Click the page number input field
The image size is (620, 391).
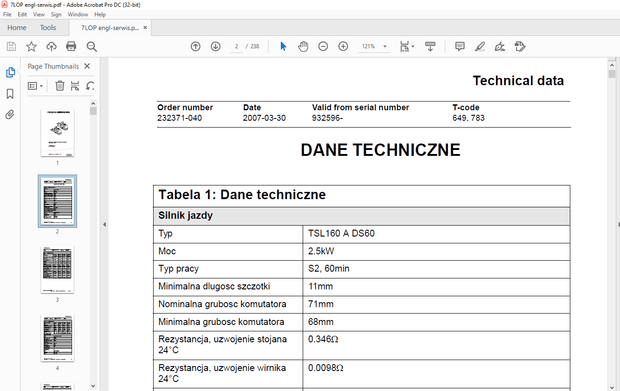point(236,47)
